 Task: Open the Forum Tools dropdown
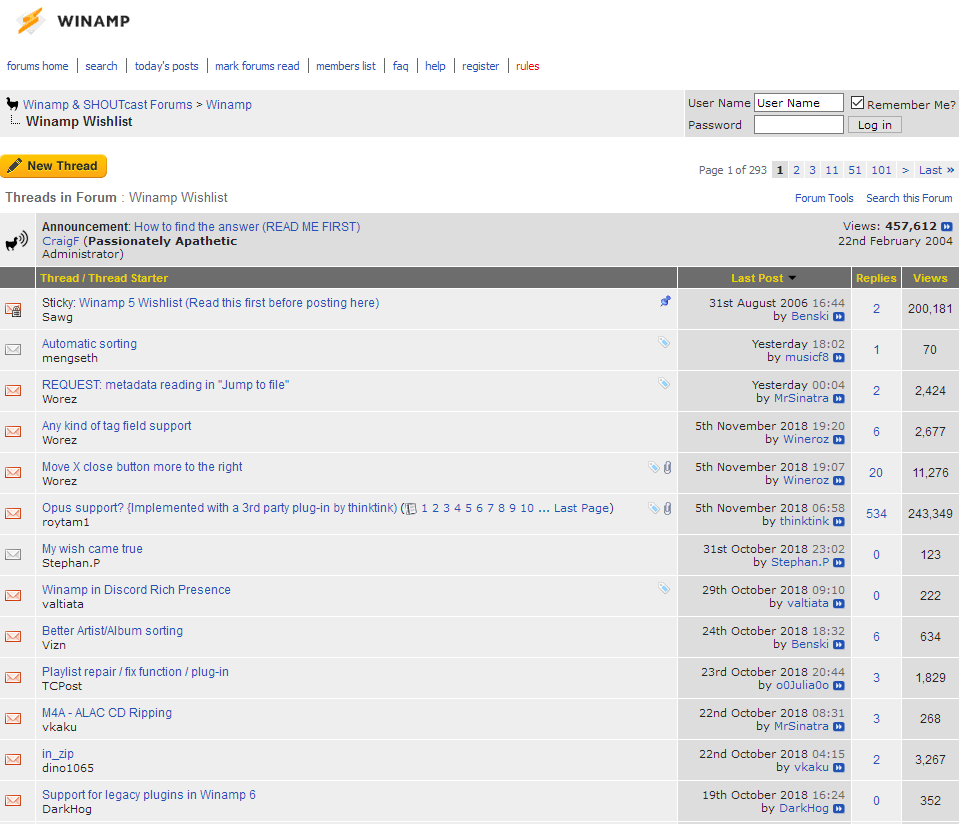pos(824,198)
